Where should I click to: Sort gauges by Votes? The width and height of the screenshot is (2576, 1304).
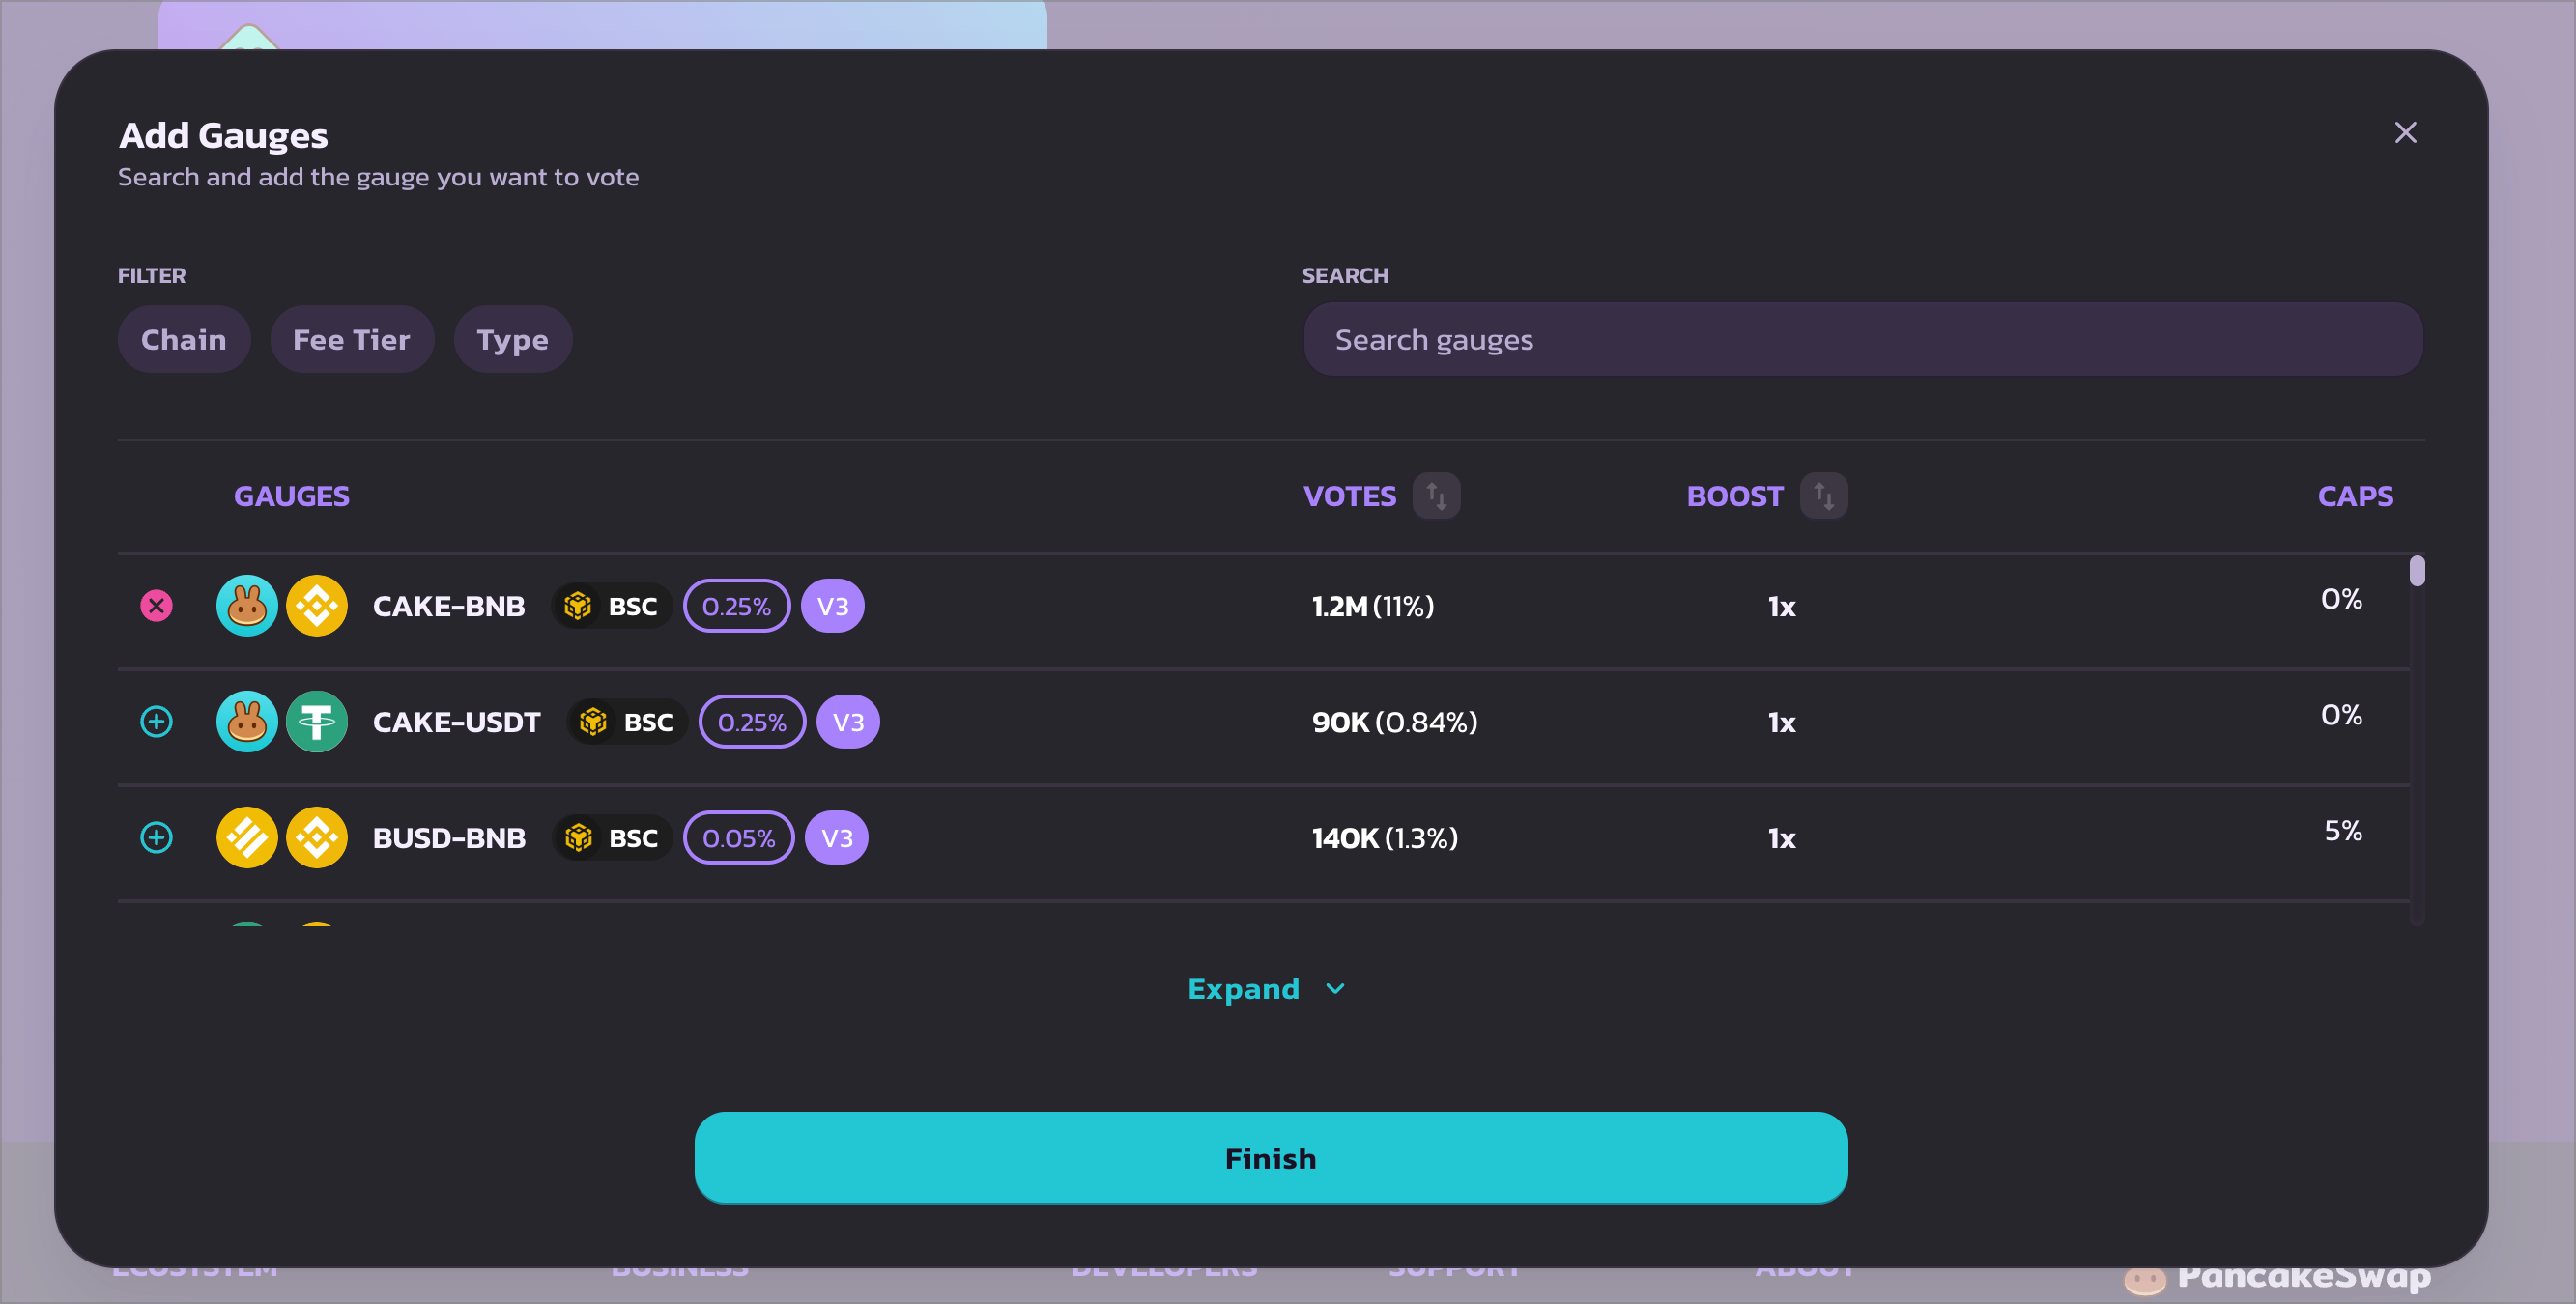click(1436, 496)
